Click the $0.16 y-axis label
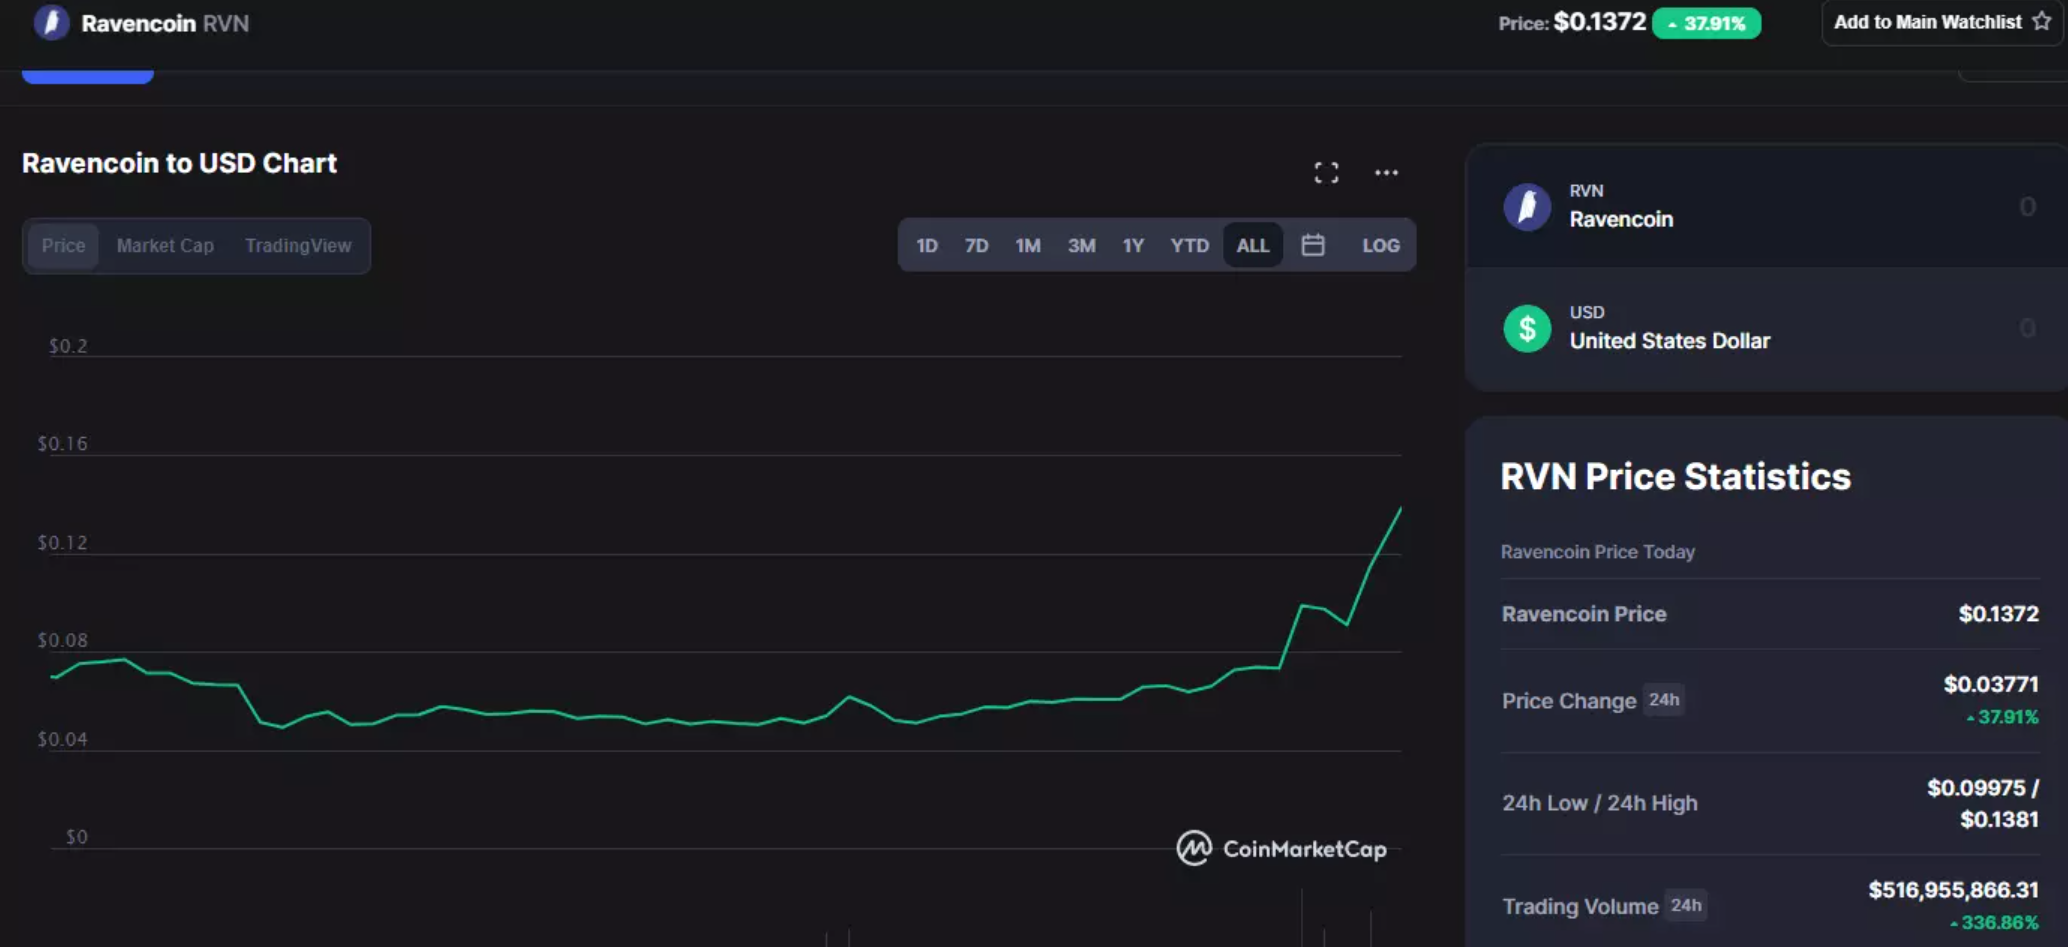Image resolution: width=2068 pixels, height=947 pixels. click(x=62, y=444)
